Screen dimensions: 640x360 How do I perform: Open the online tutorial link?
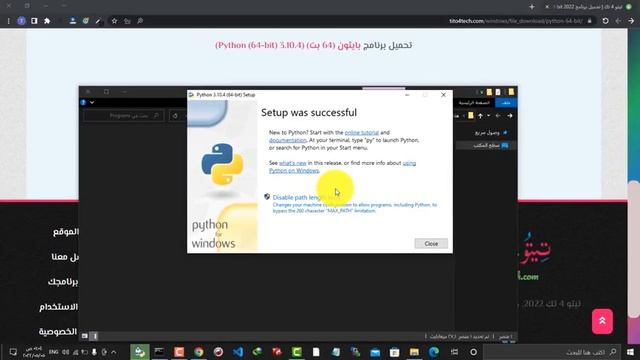362,133
